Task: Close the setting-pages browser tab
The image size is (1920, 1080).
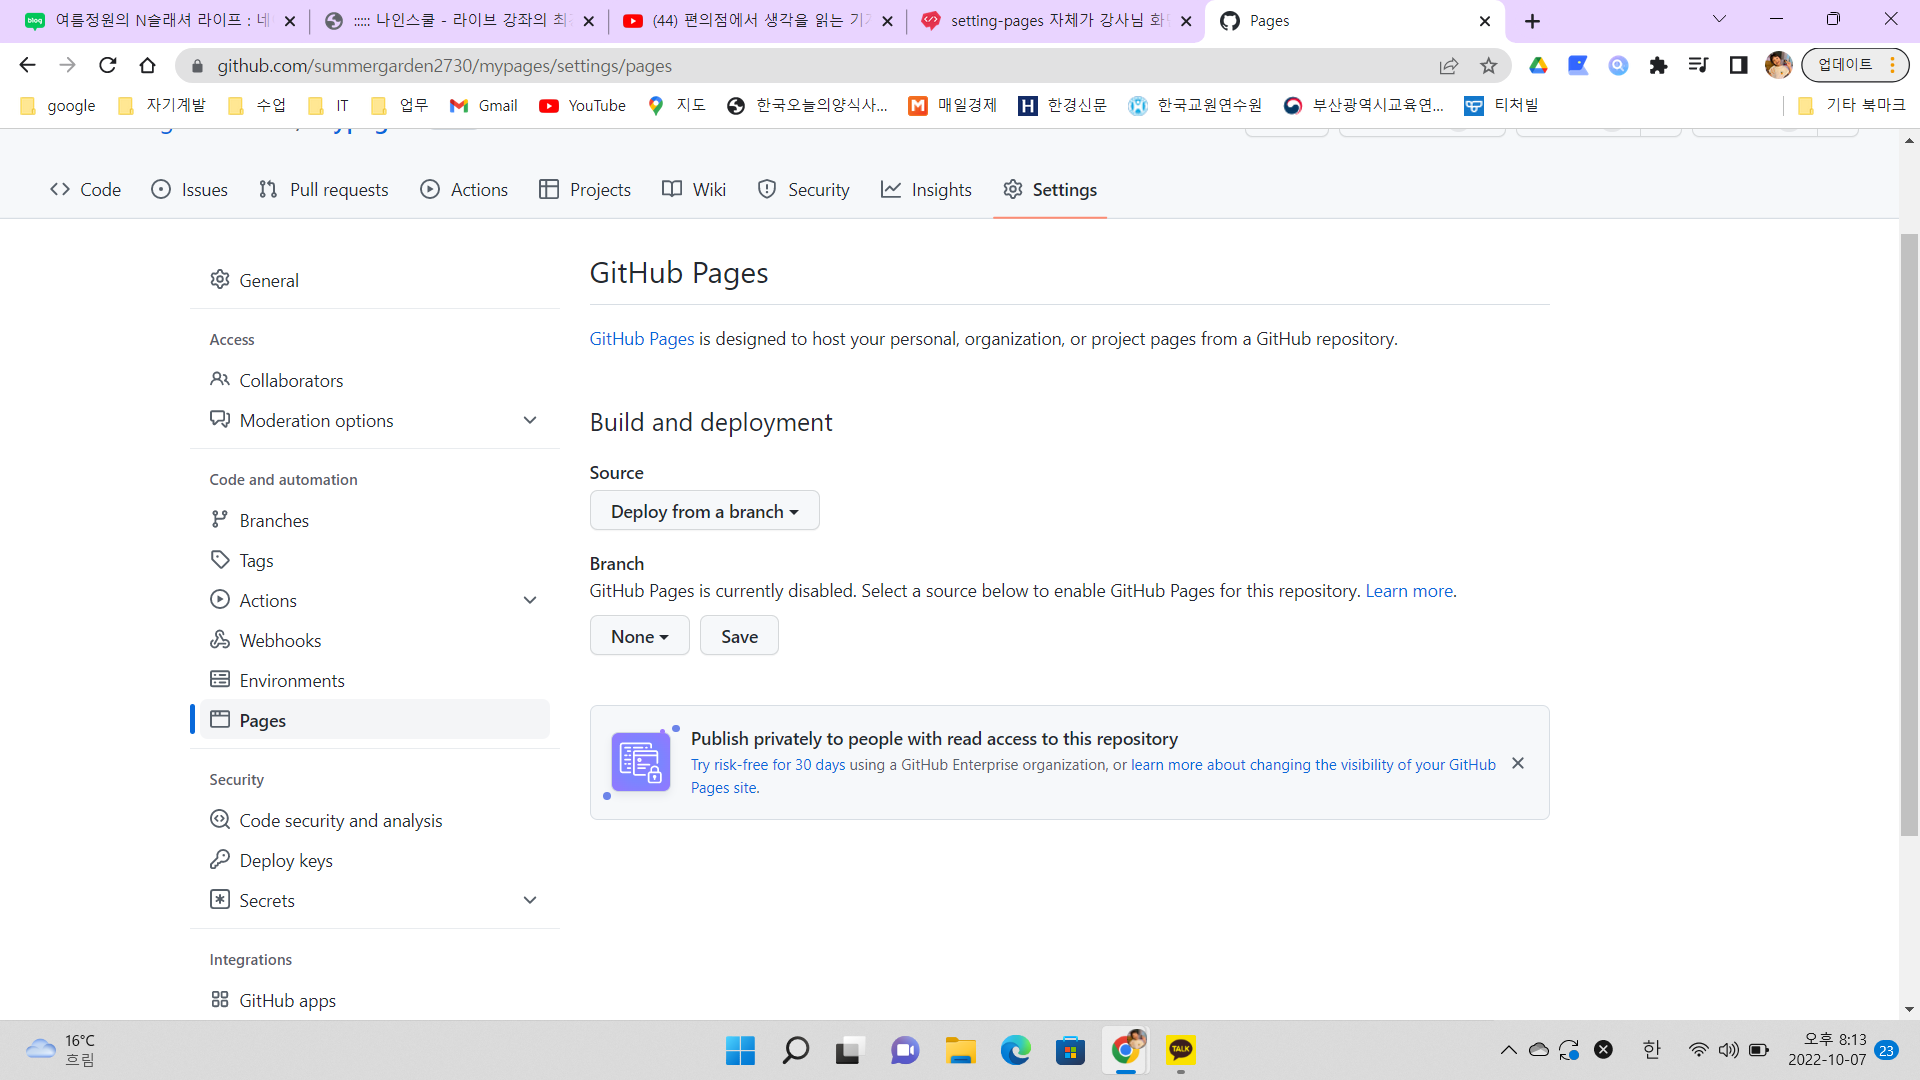Action: (x=1186, y=21)
